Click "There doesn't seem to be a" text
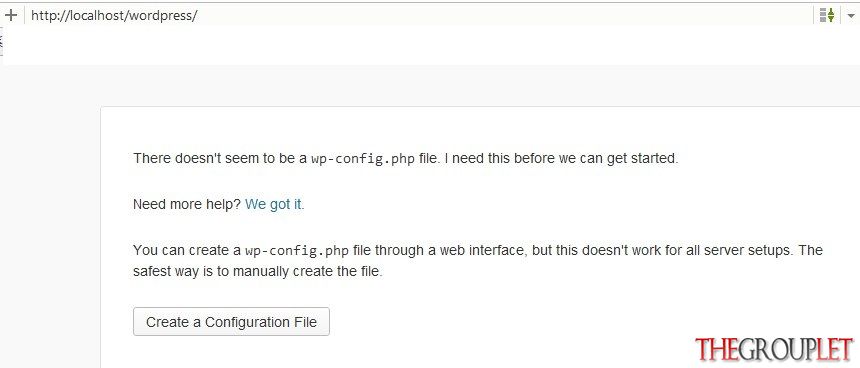860x368 pixels. pos(220,159)
